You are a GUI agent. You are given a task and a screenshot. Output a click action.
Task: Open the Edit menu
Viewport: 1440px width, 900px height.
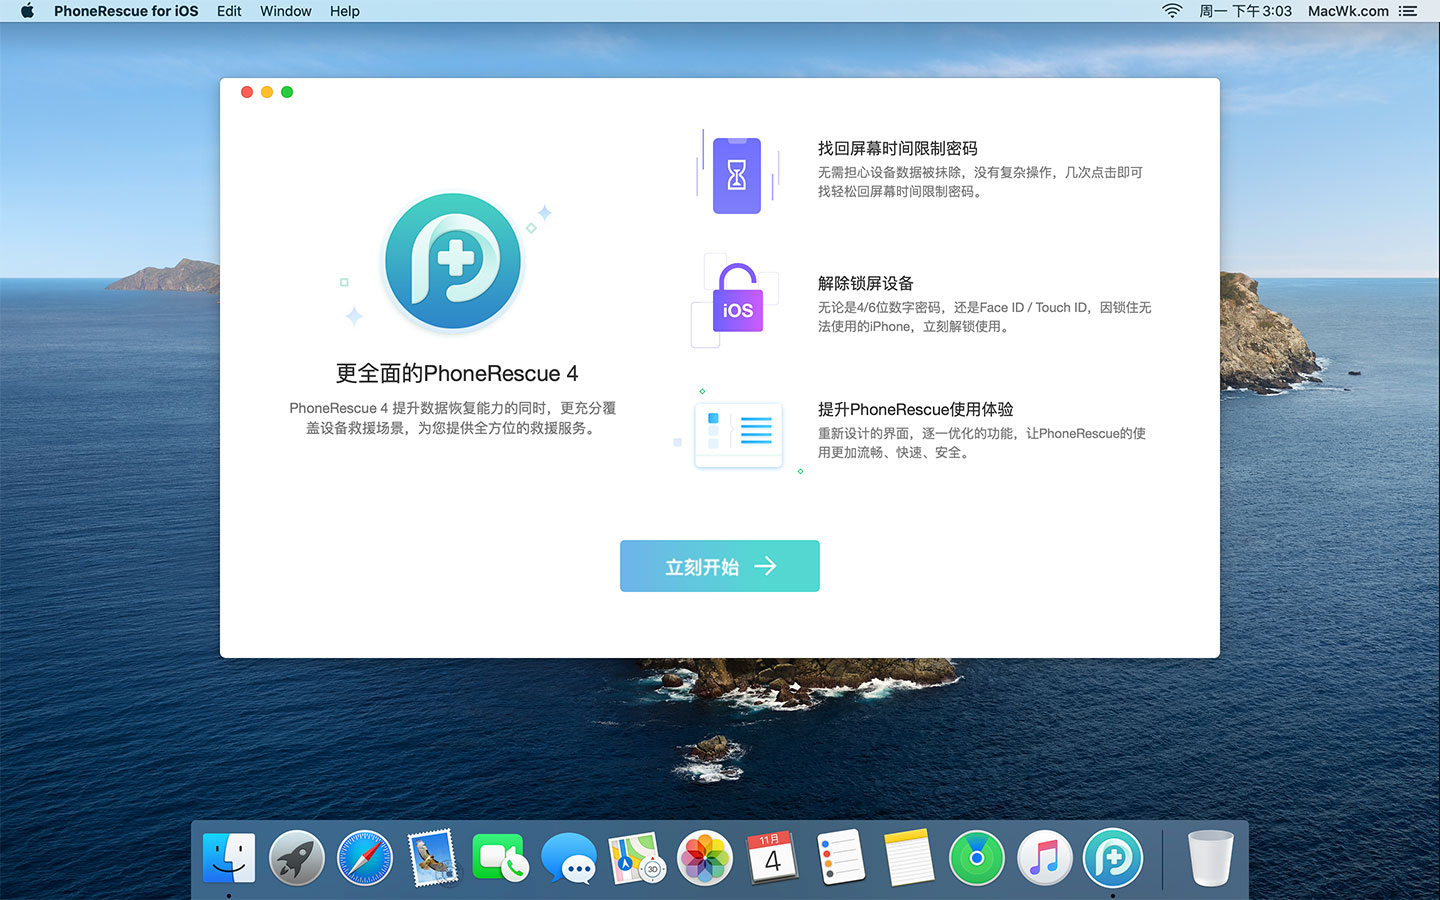(229, 11)
